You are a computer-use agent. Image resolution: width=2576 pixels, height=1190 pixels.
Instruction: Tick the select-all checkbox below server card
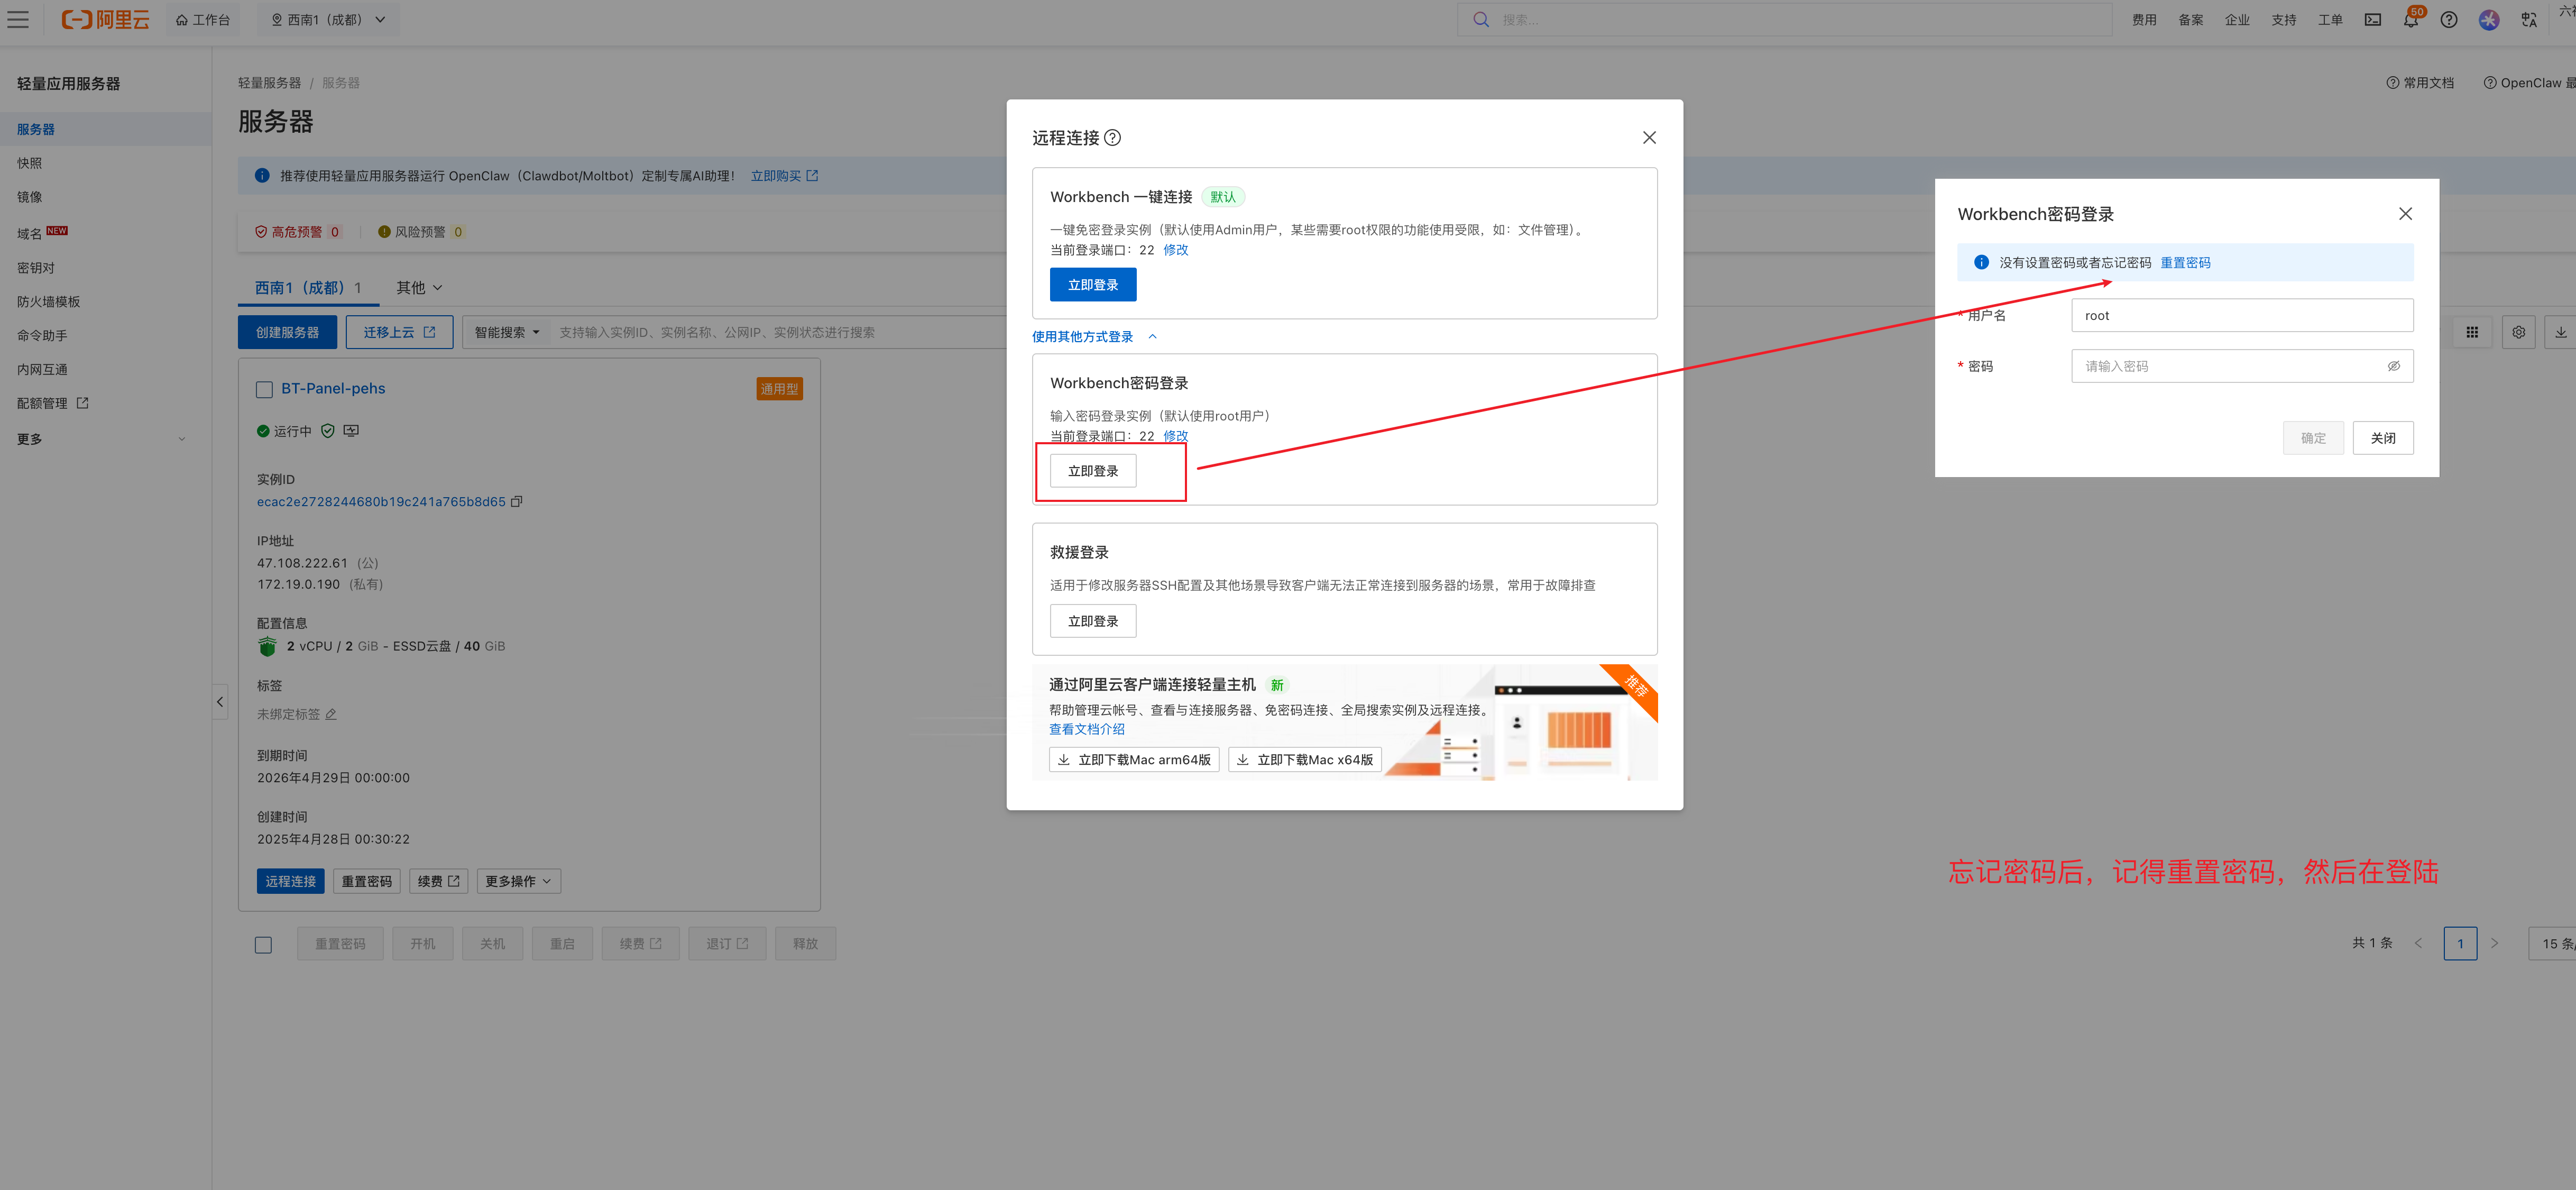tap(263, 944)
